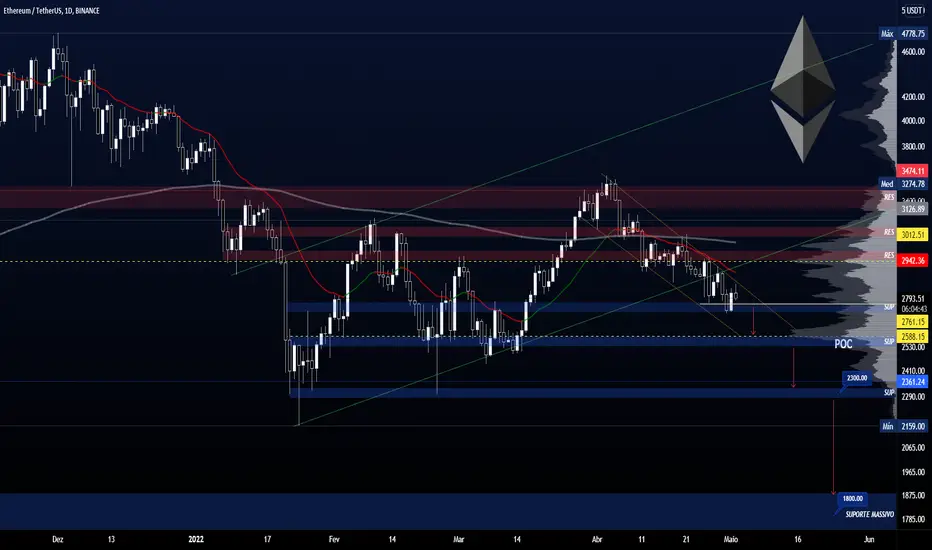Click the Dez date on time axis
Screen dimensions: 932x550
(x=58, y=539)
